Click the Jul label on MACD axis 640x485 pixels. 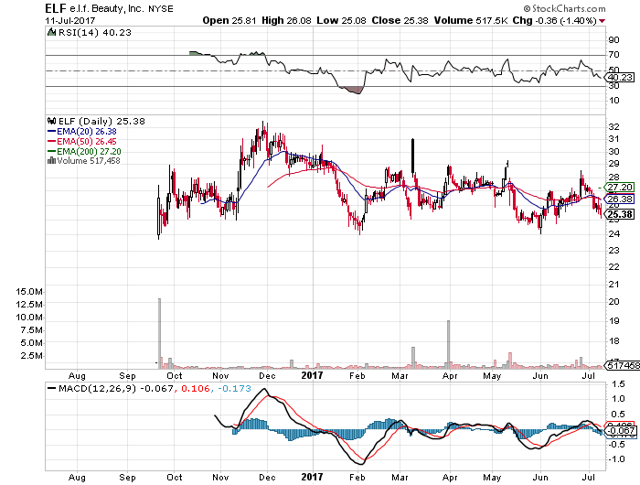click(x=588, y=477)
